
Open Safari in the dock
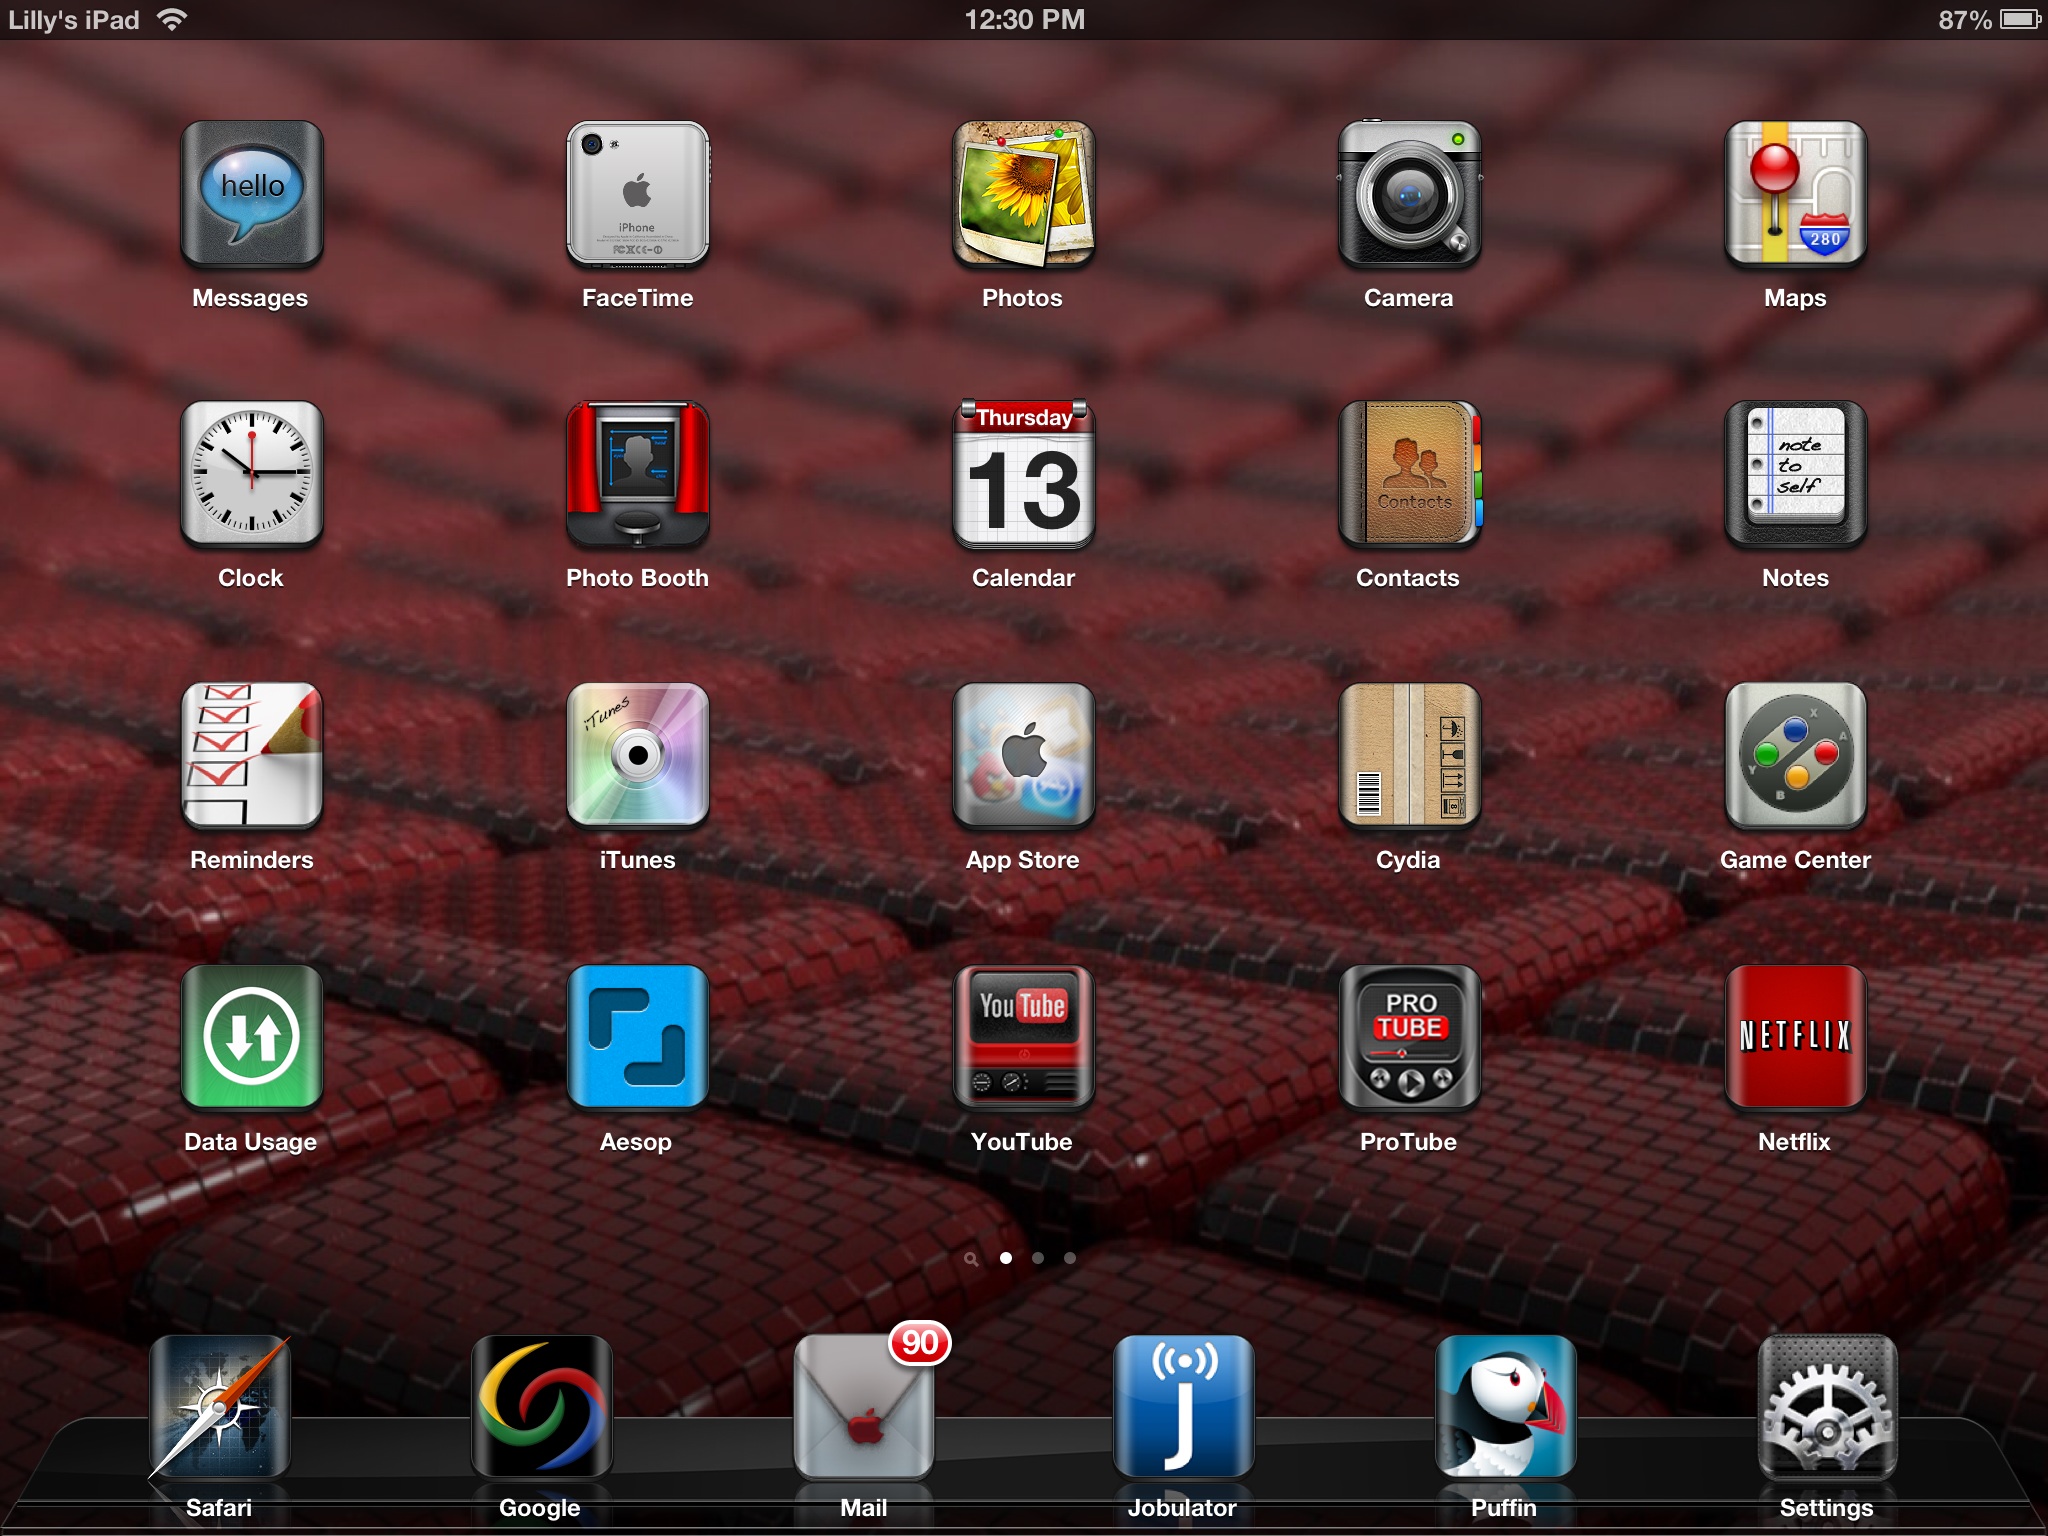click(x=219, y=1406)
